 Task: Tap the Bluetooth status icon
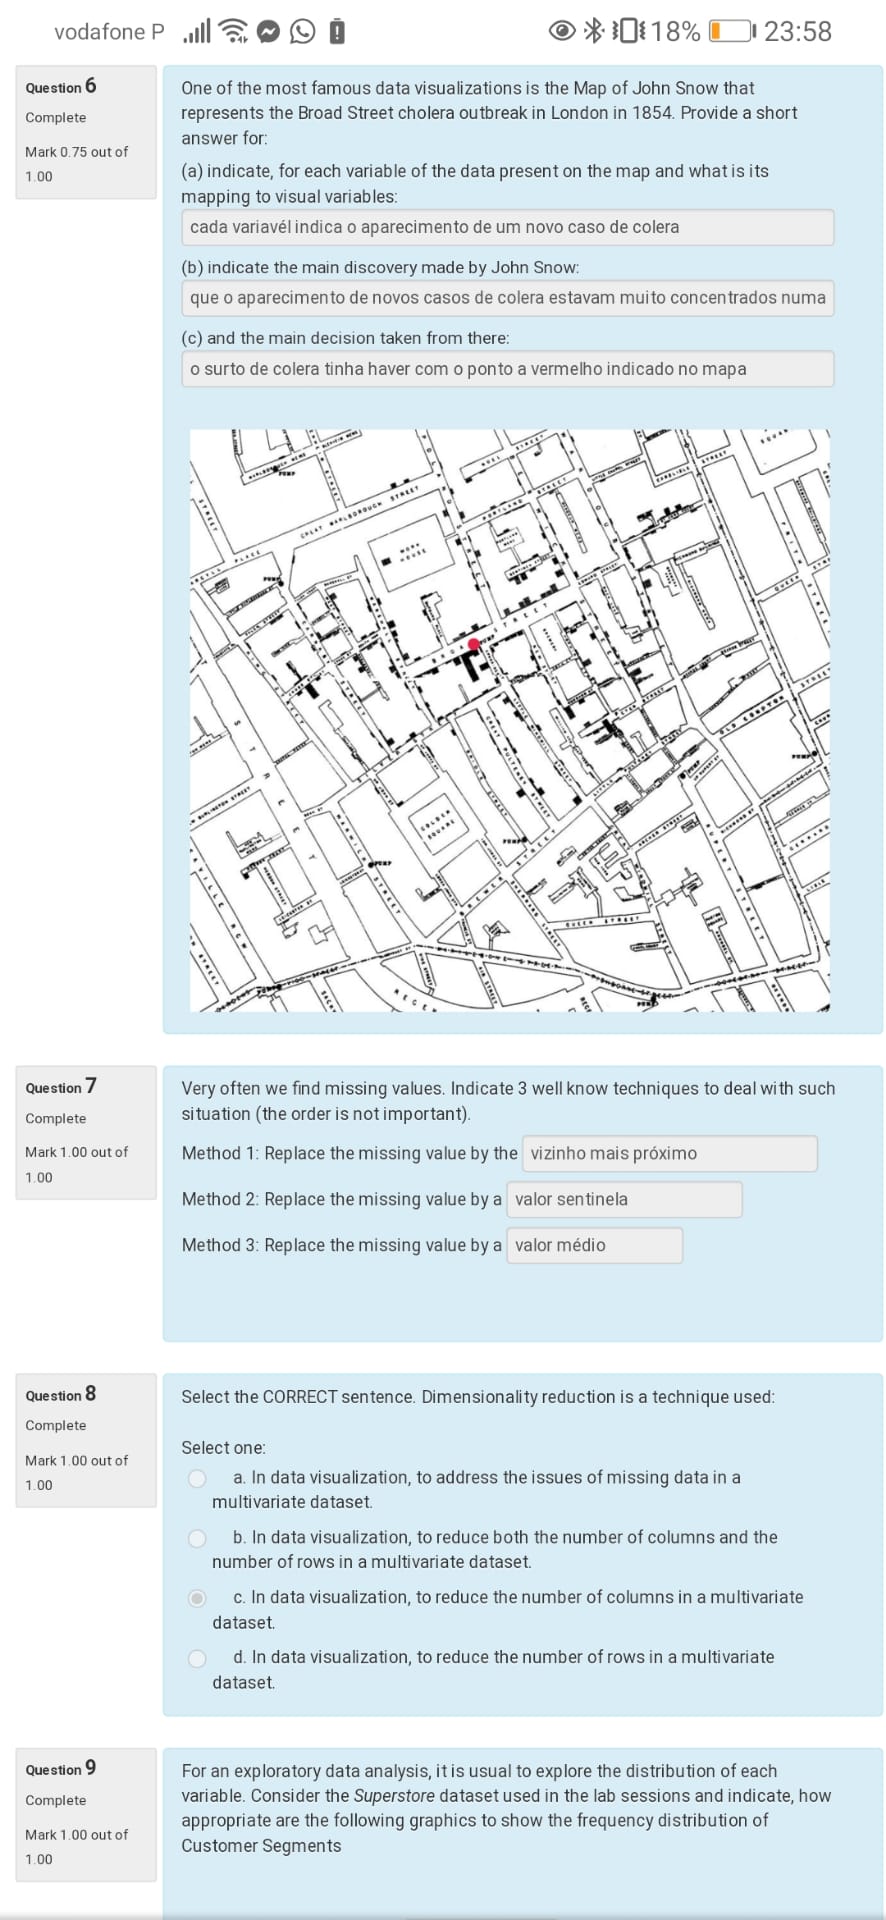594,31
